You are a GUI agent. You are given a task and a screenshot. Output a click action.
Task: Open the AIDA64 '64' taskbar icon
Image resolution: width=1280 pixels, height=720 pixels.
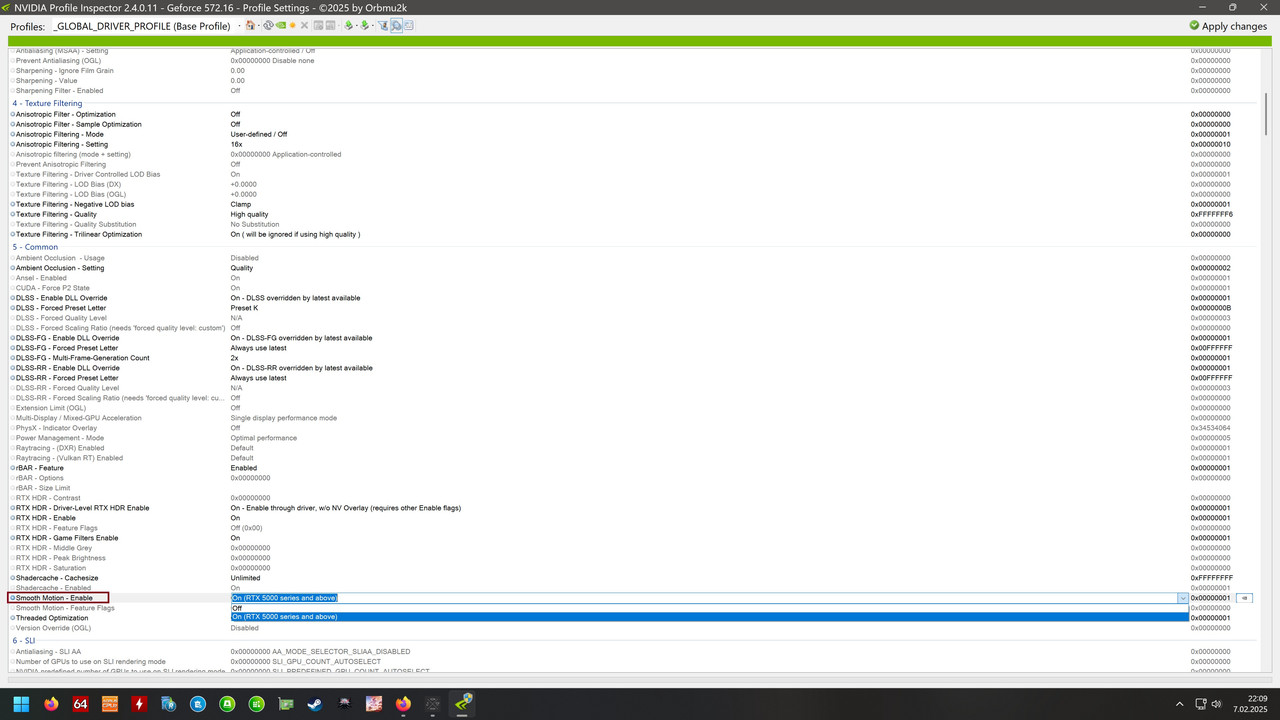point(80,704)
